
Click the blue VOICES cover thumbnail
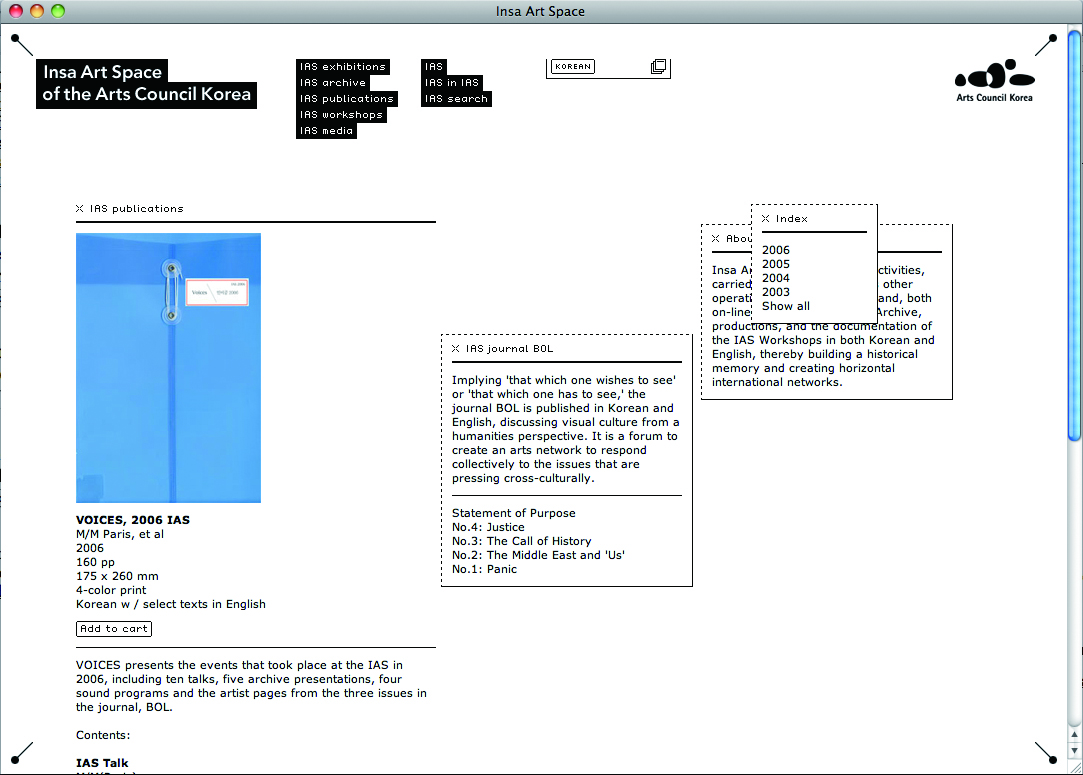[168, 368]
